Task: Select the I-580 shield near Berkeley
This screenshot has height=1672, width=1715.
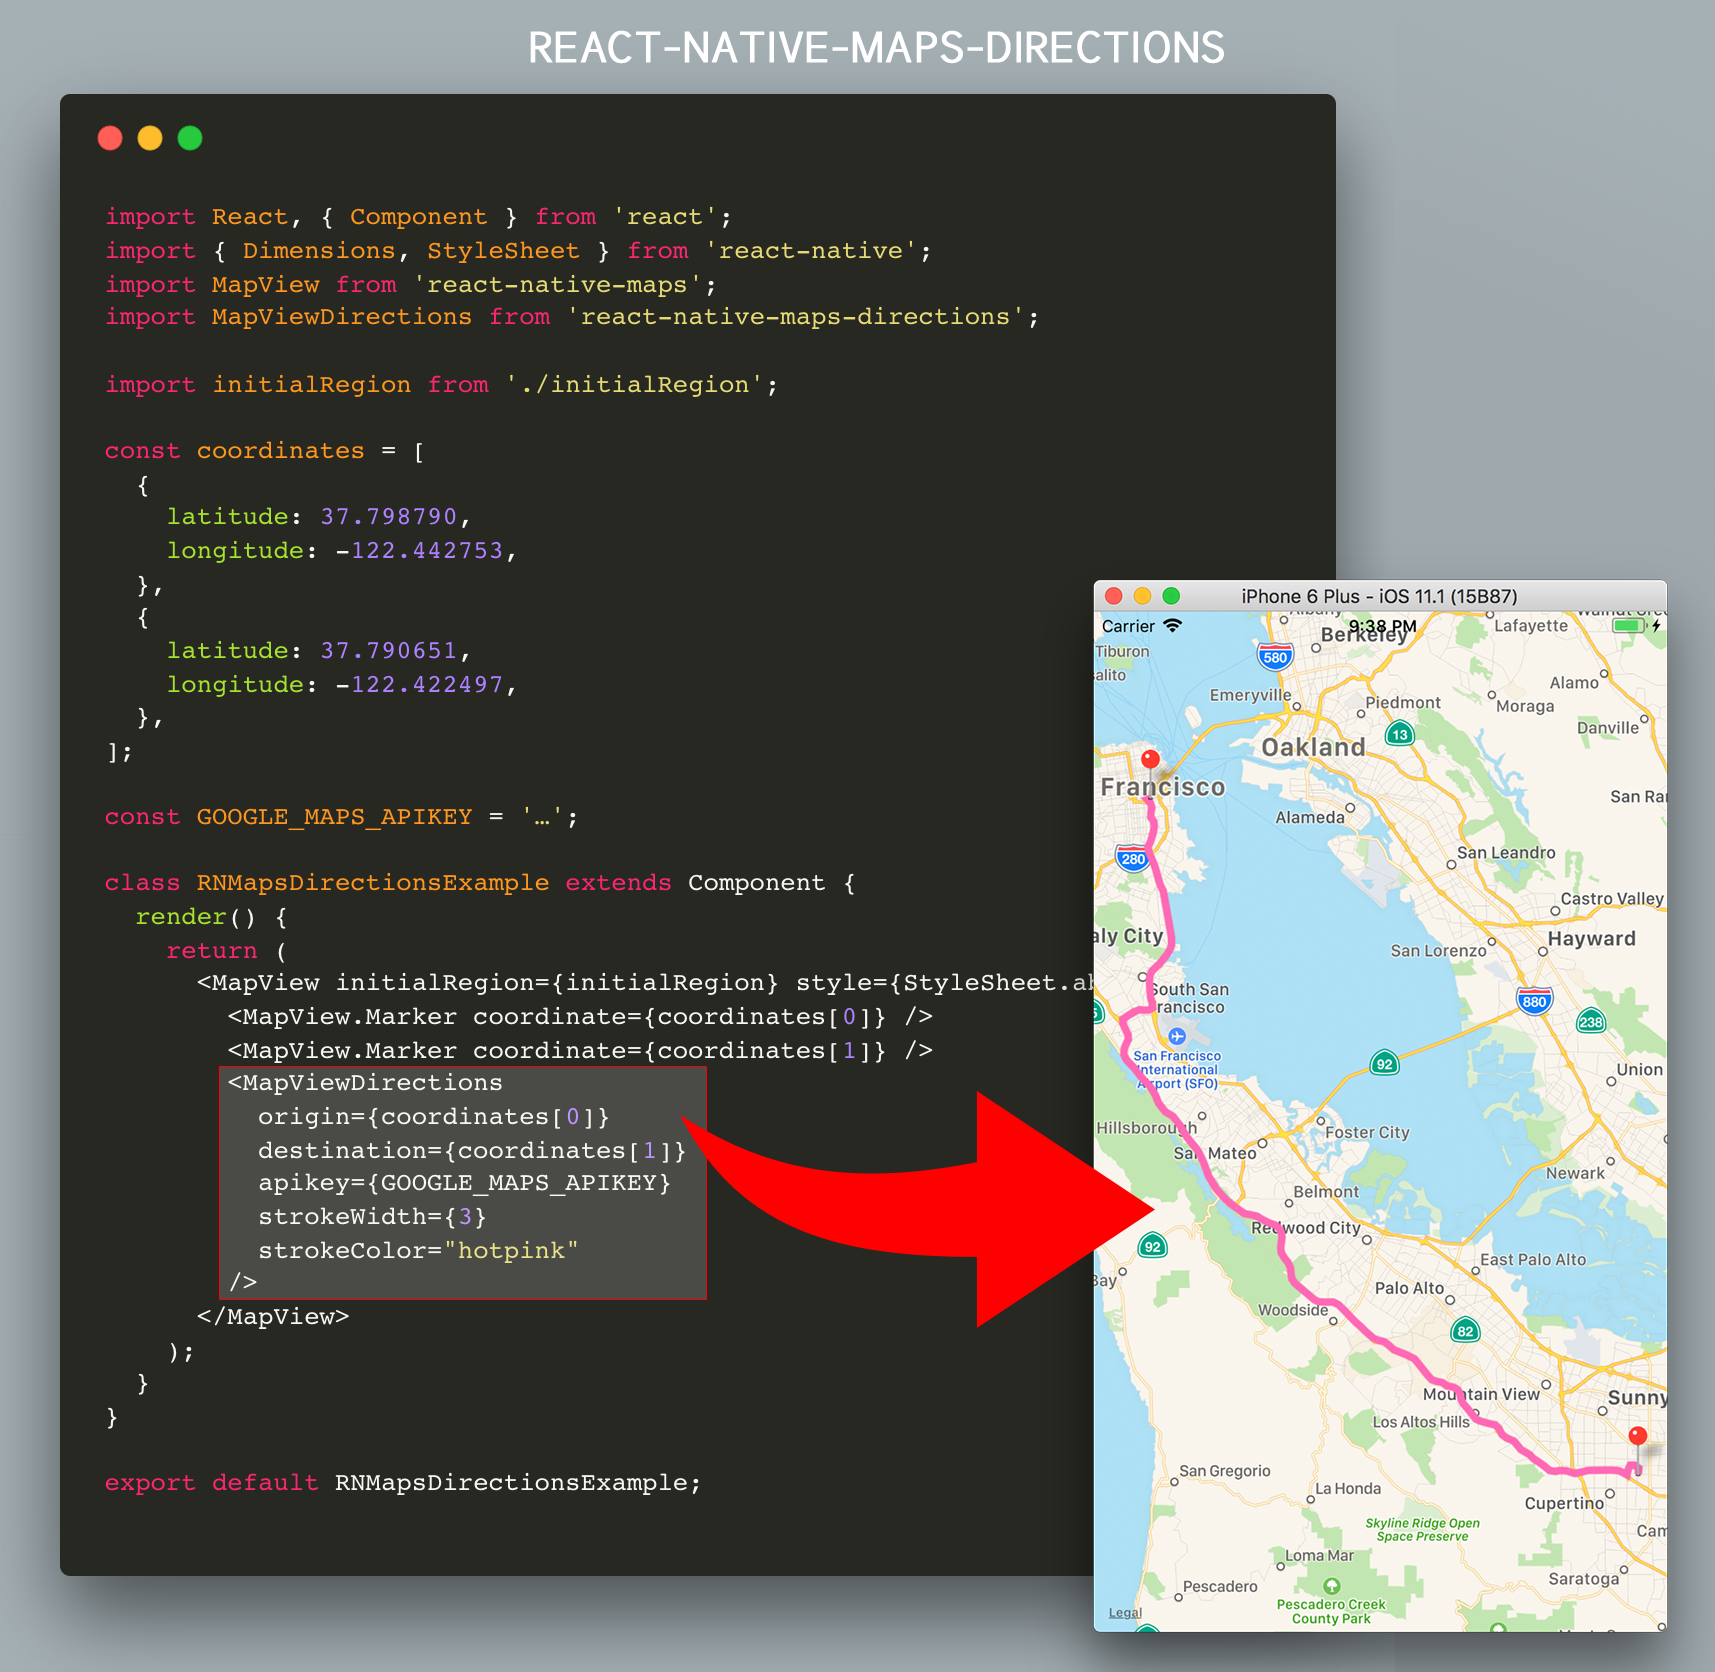Action: pos(1276,656)
